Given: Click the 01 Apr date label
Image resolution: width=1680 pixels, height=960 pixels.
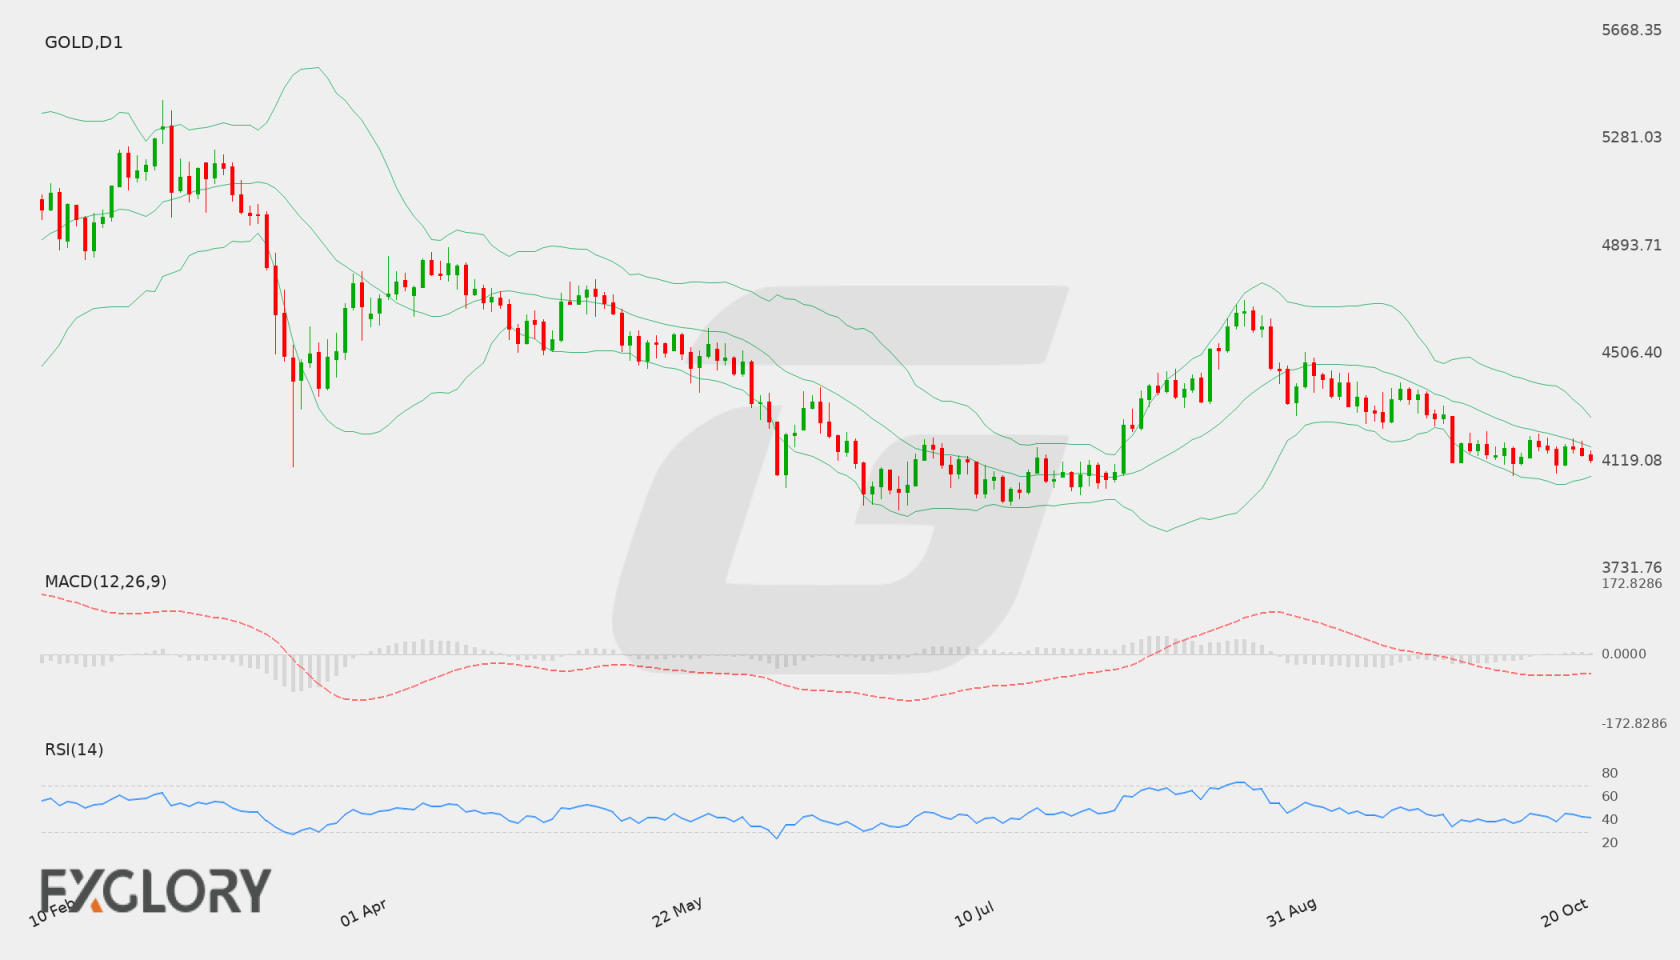Looking at the screenshot, I should click(x=363, y=912).
